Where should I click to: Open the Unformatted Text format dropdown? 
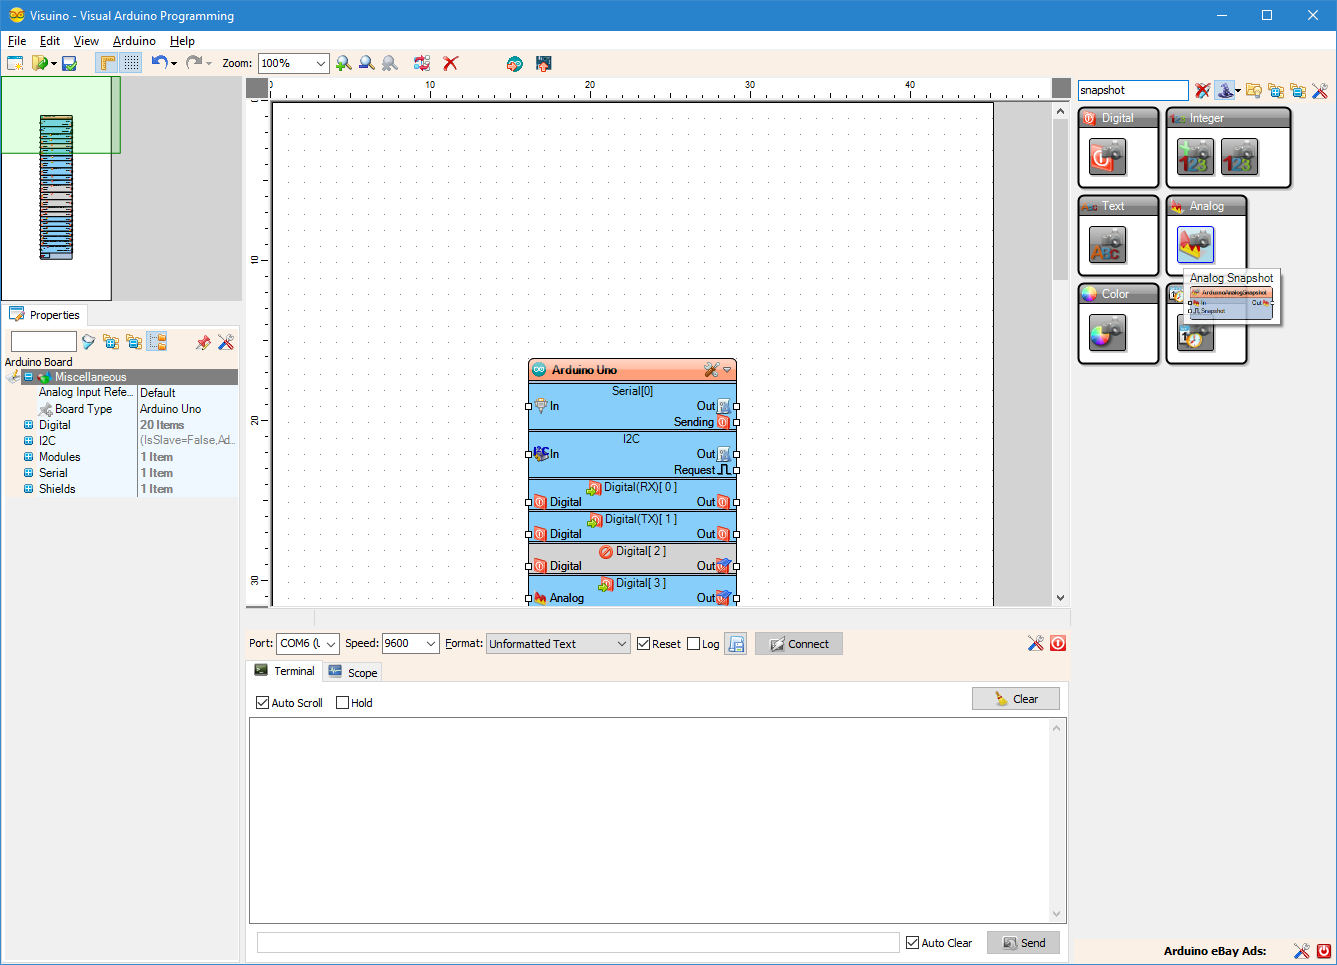[558, 643]
